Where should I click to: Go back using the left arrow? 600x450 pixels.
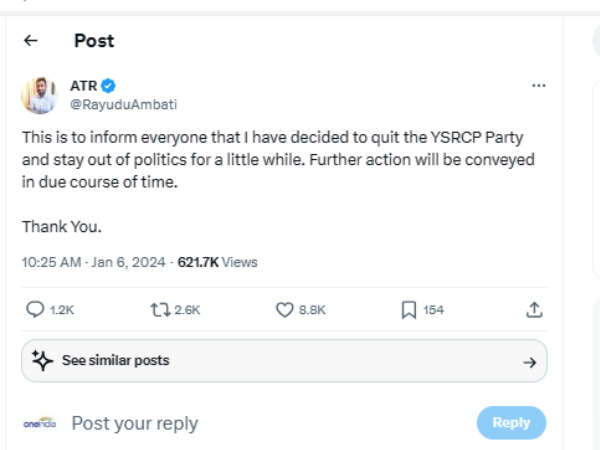(31, 41)
